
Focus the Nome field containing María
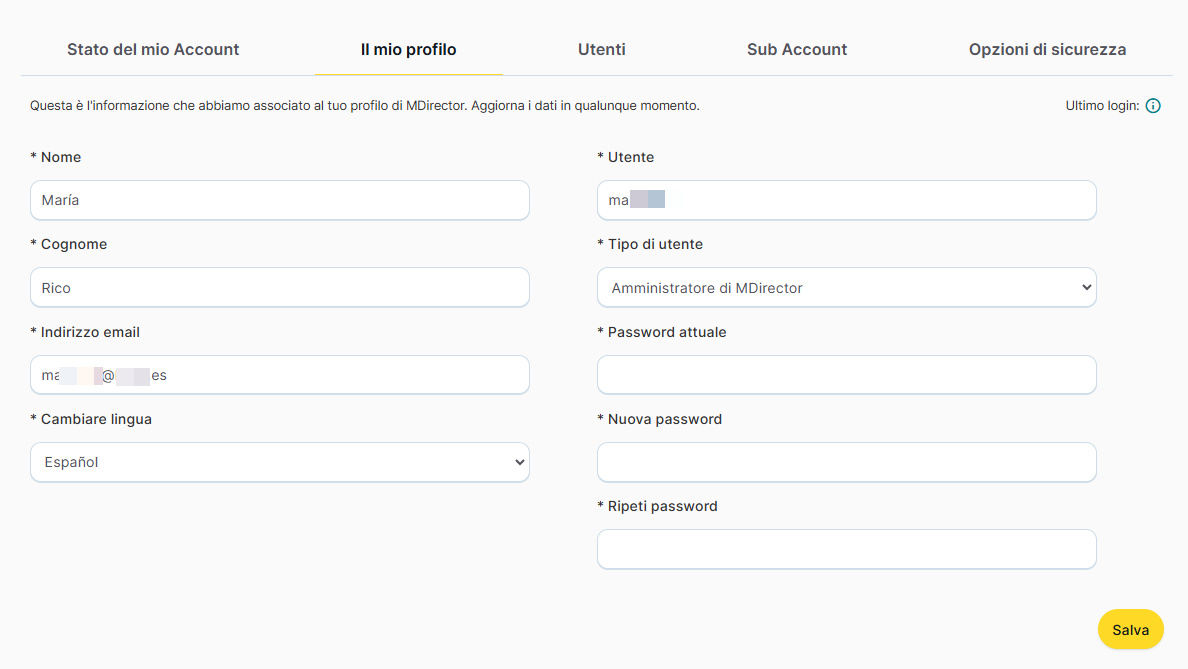pyautogui.click(x=279, y=200)
